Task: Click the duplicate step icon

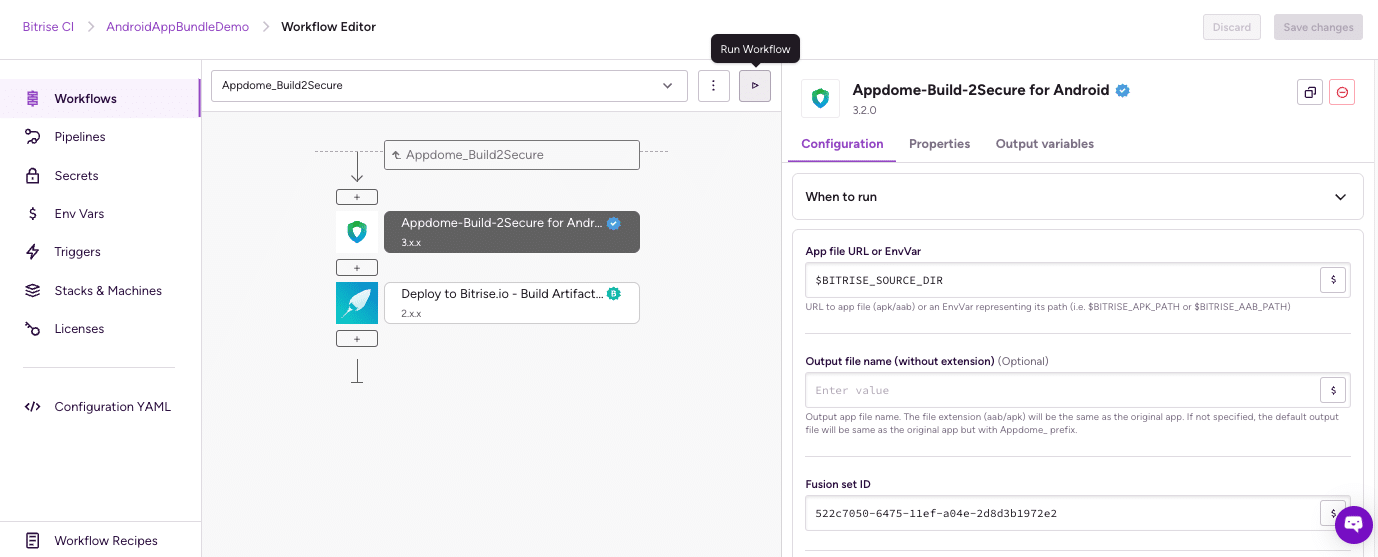Action: (x=1309, y=92)
